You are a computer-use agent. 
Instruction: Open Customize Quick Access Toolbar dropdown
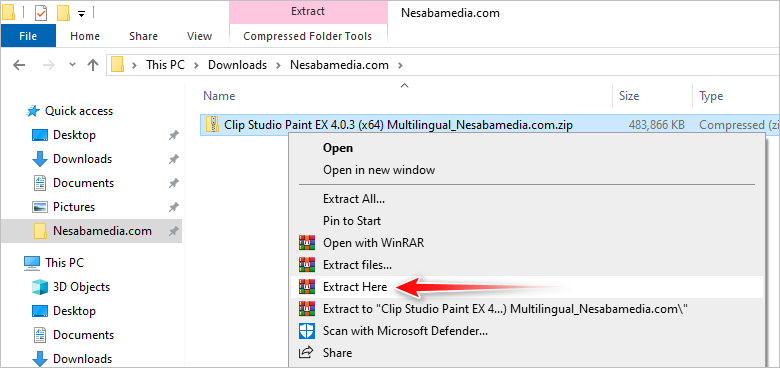pyautogui.click(x=82, y=13)
